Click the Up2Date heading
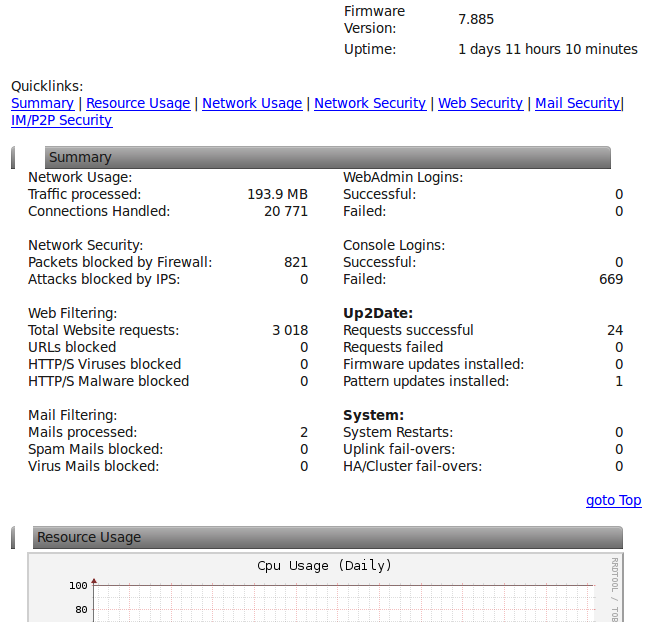This screenshot has height=622, width=655. [x=378, y=313]
